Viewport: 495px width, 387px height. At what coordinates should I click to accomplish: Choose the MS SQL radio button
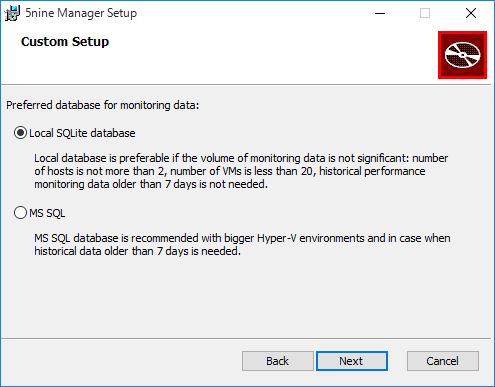click(20, 213)
